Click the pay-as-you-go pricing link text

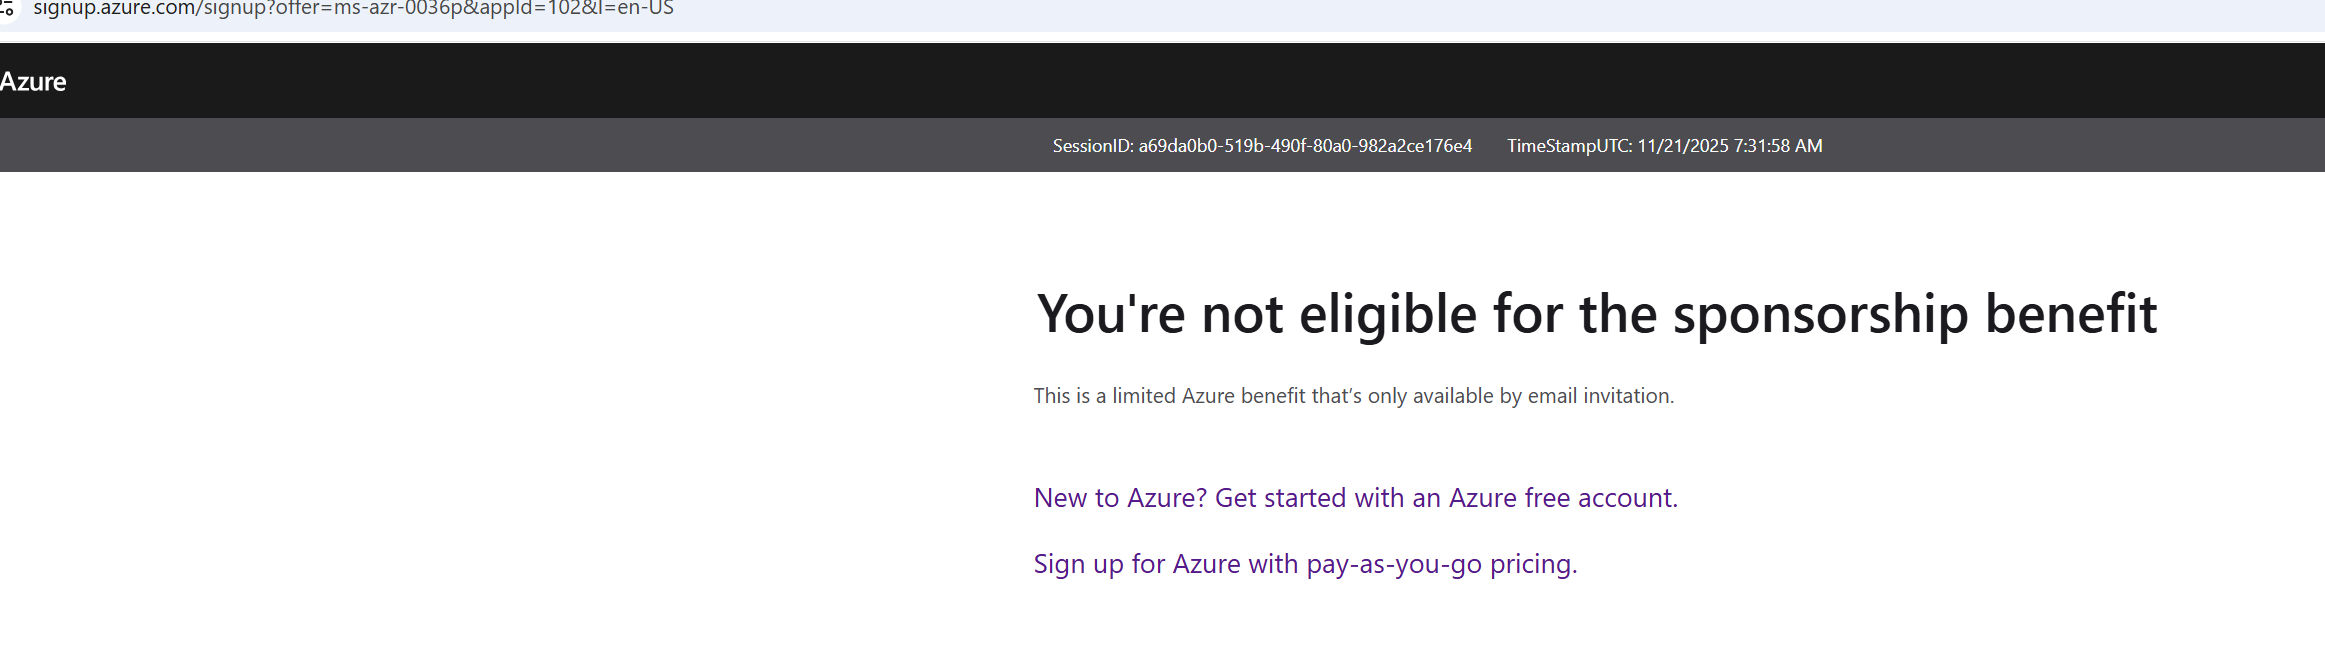(1440, 563)
